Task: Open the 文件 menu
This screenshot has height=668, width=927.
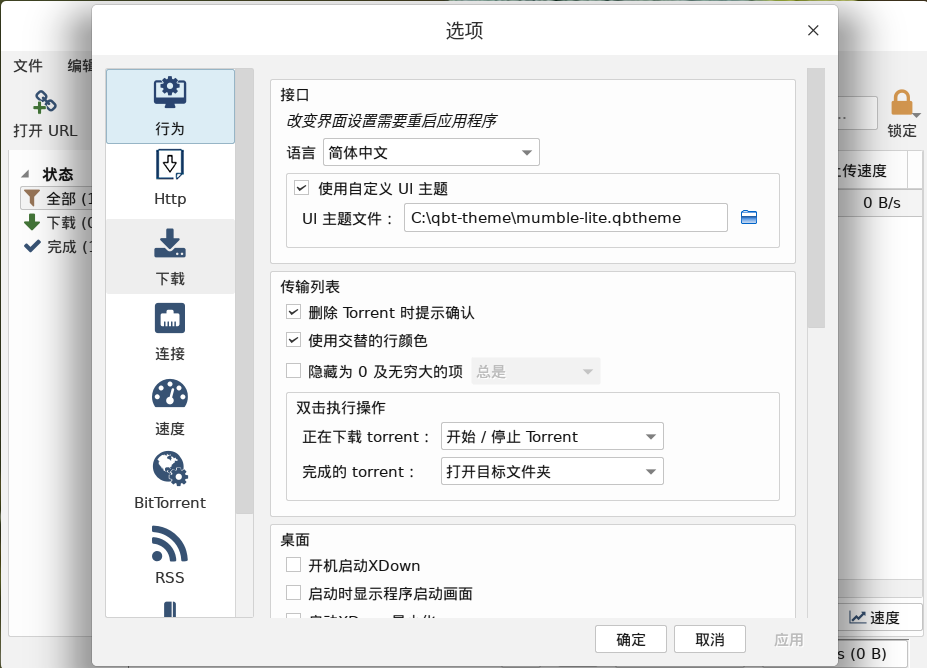Action: click(x=28, y=66)
